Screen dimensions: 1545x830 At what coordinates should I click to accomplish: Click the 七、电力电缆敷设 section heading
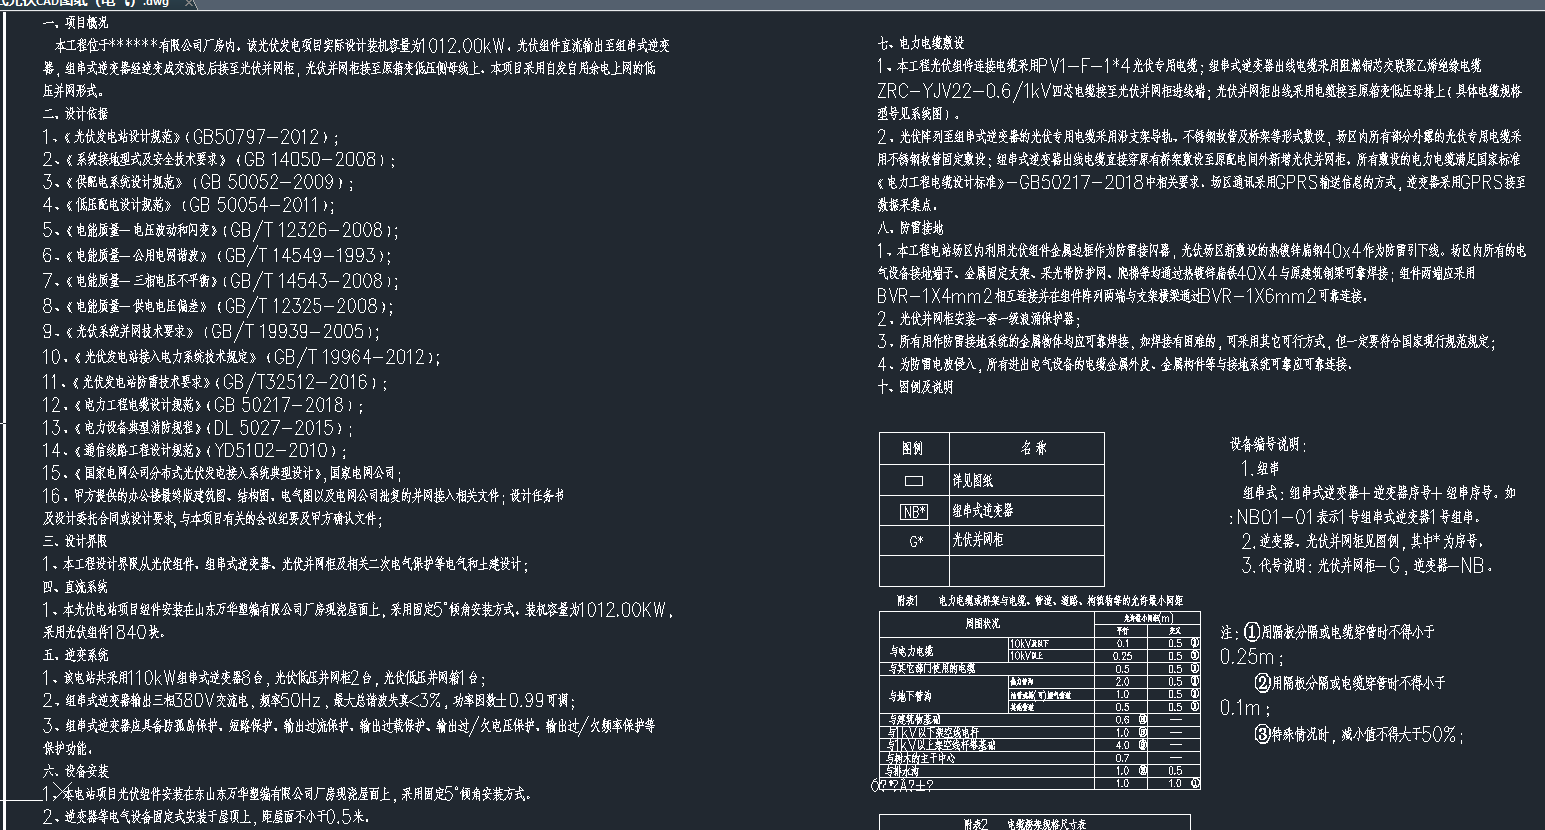(x=920, y=44)
